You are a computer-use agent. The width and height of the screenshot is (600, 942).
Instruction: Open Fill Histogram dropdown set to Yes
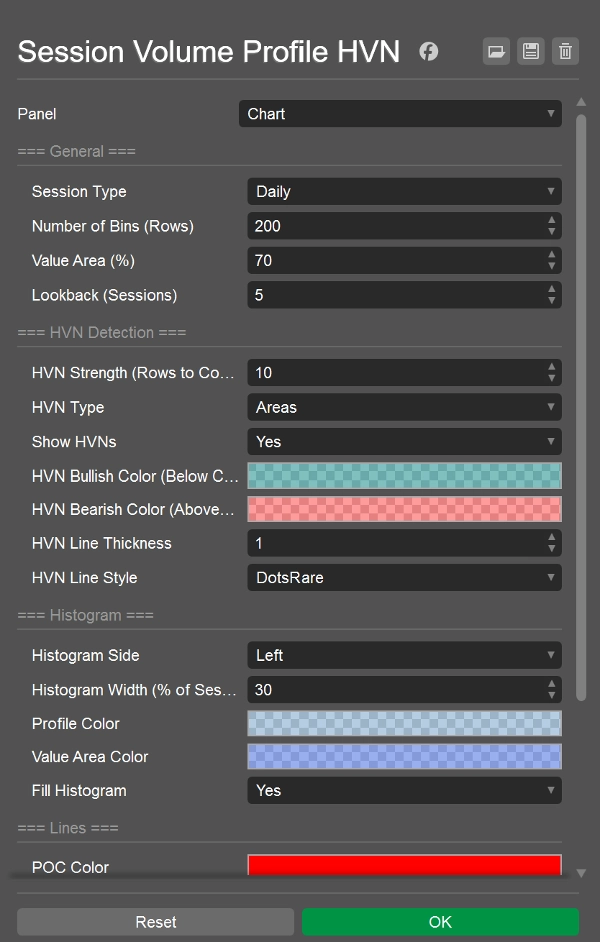(x=404, y=791)
